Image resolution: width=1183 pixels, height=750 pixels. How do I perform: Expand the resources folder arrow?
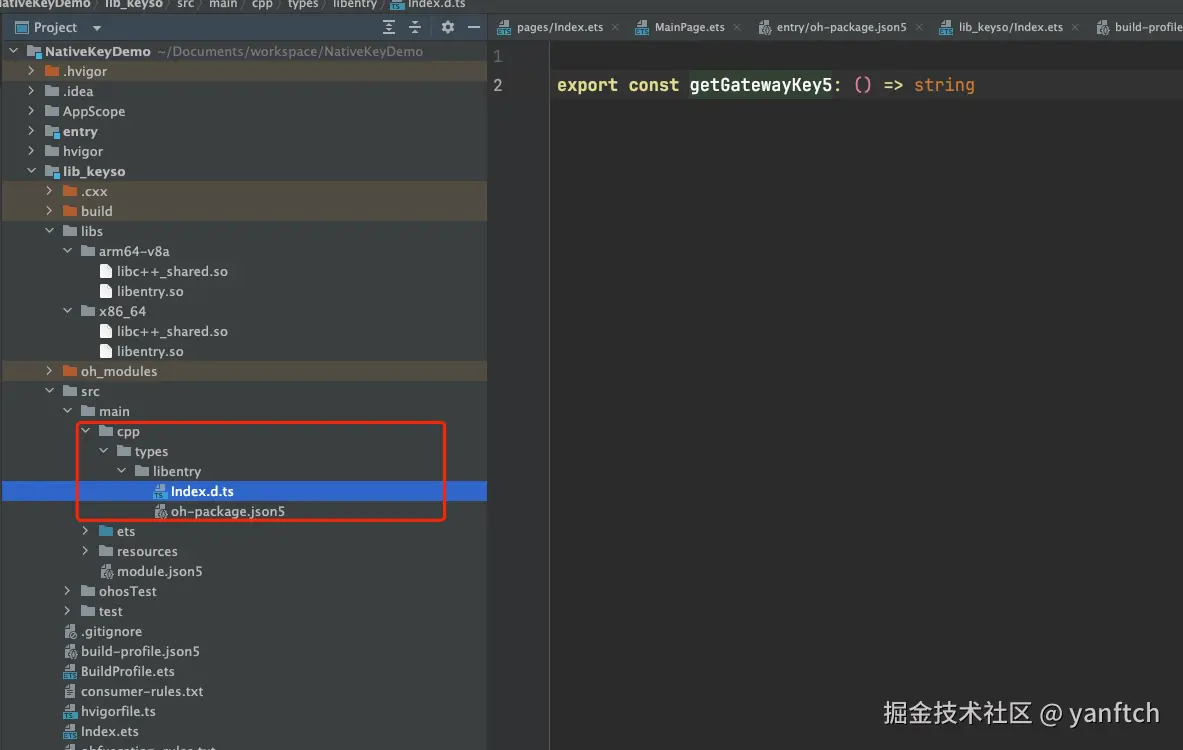point(85,551)
